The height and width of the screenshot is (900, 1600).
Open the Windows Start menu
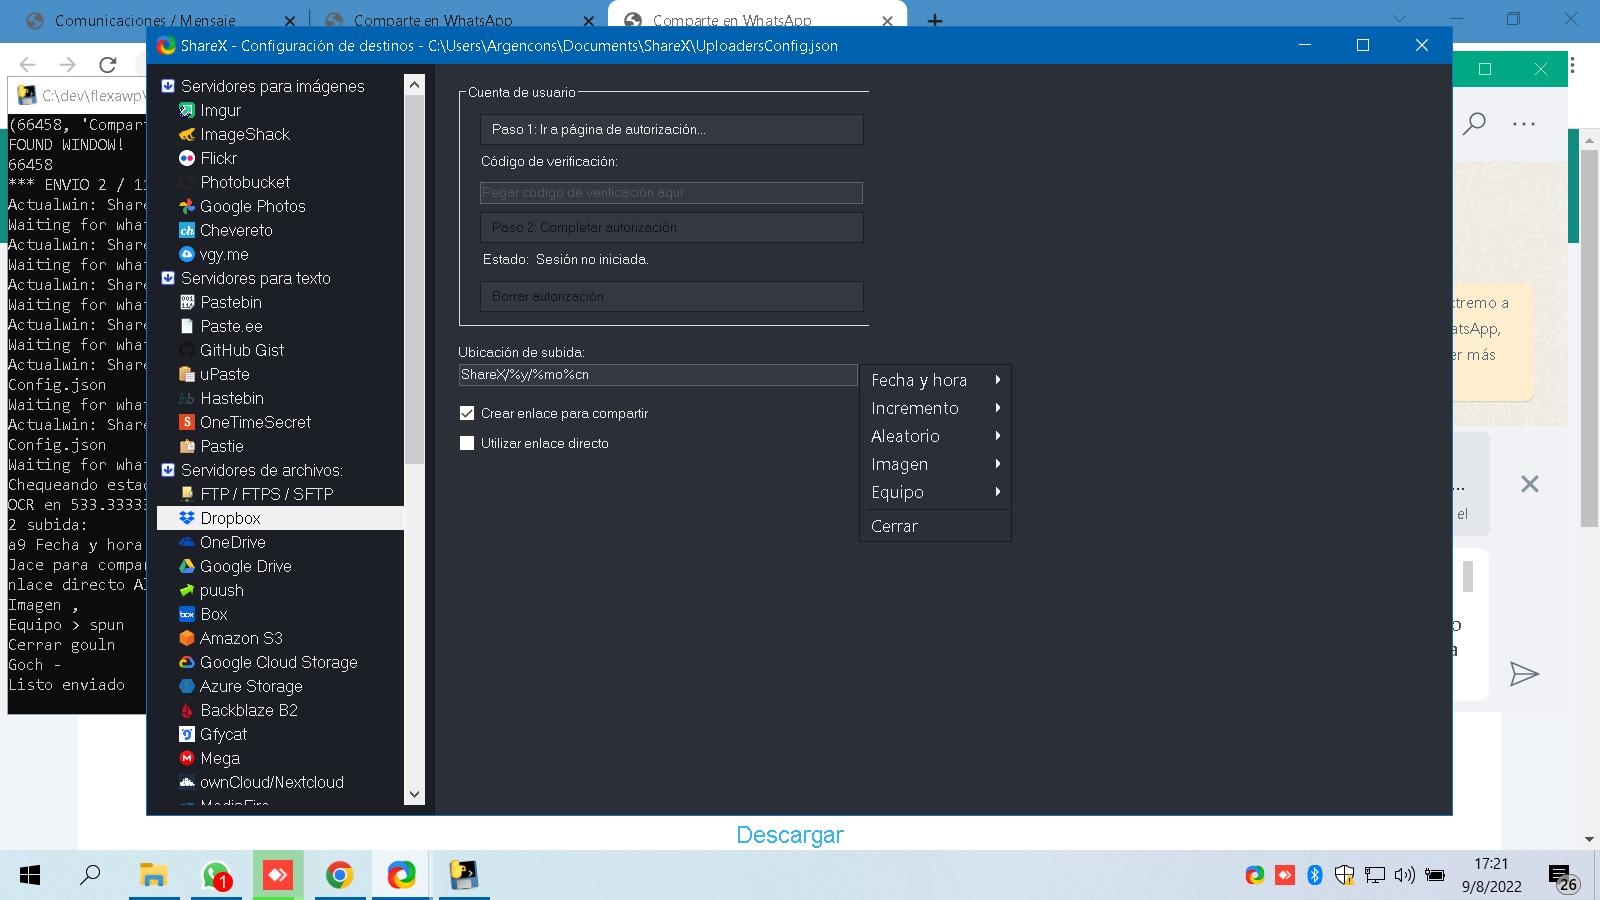coord(30,876)
